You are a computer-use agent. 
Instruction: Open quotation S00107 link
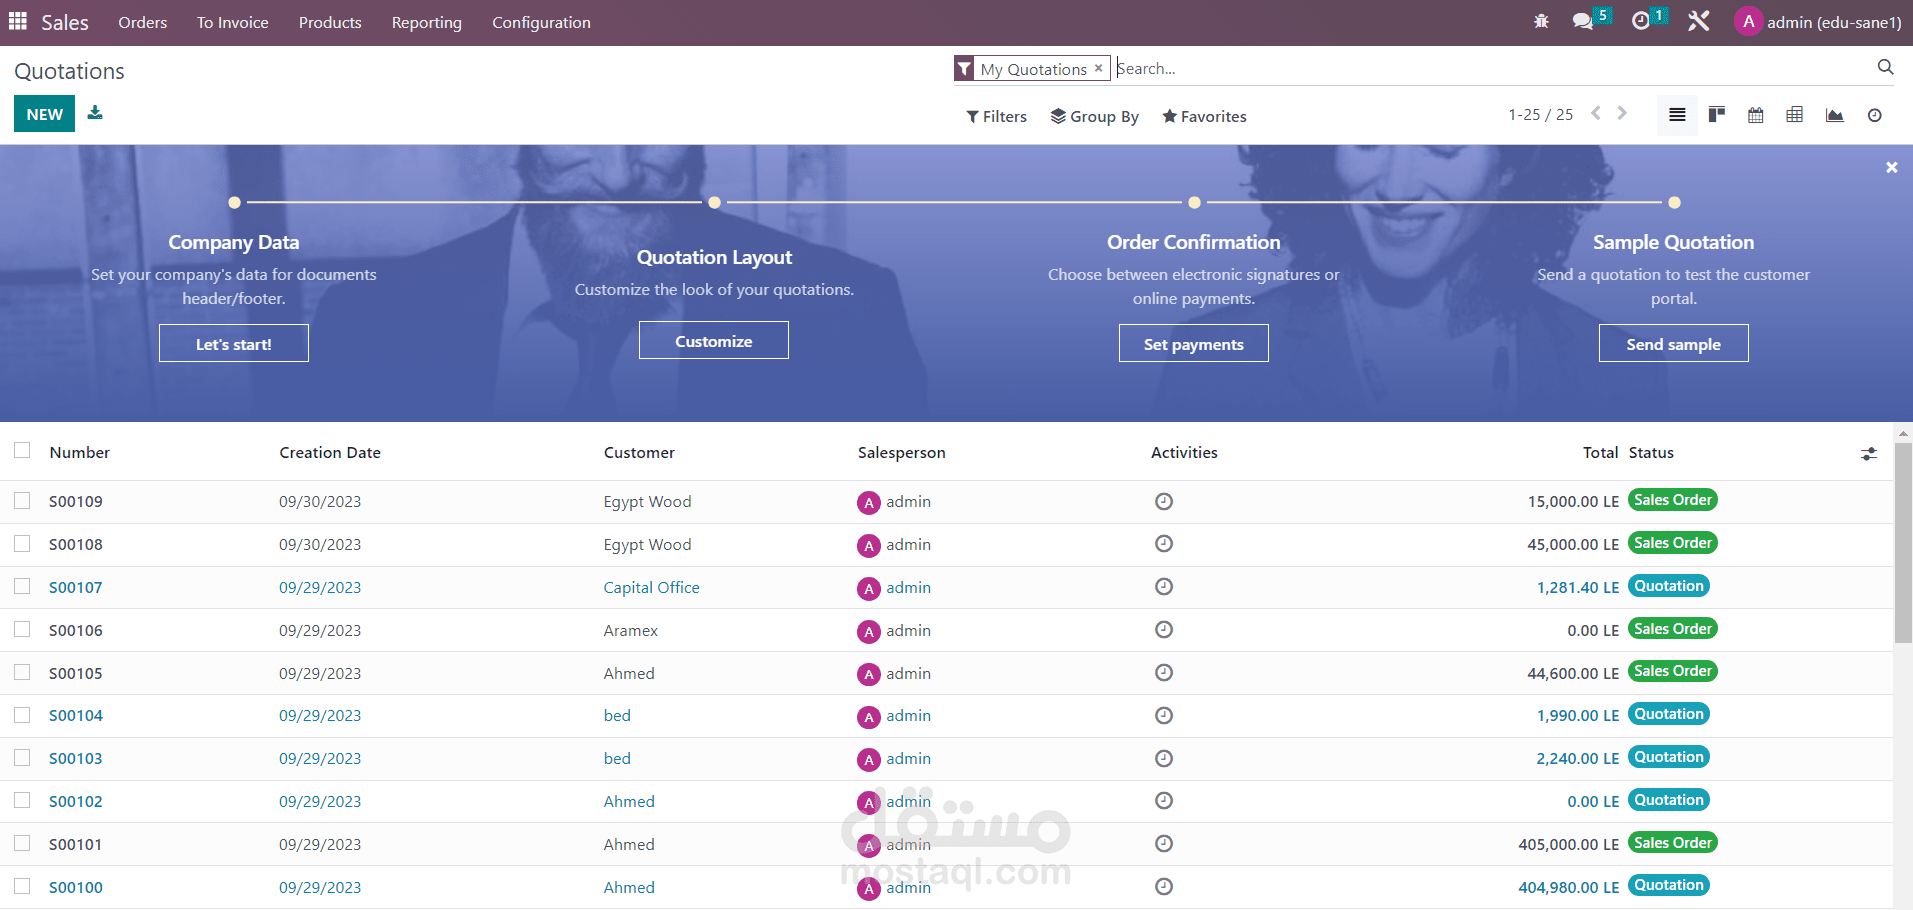coord(76,587)
